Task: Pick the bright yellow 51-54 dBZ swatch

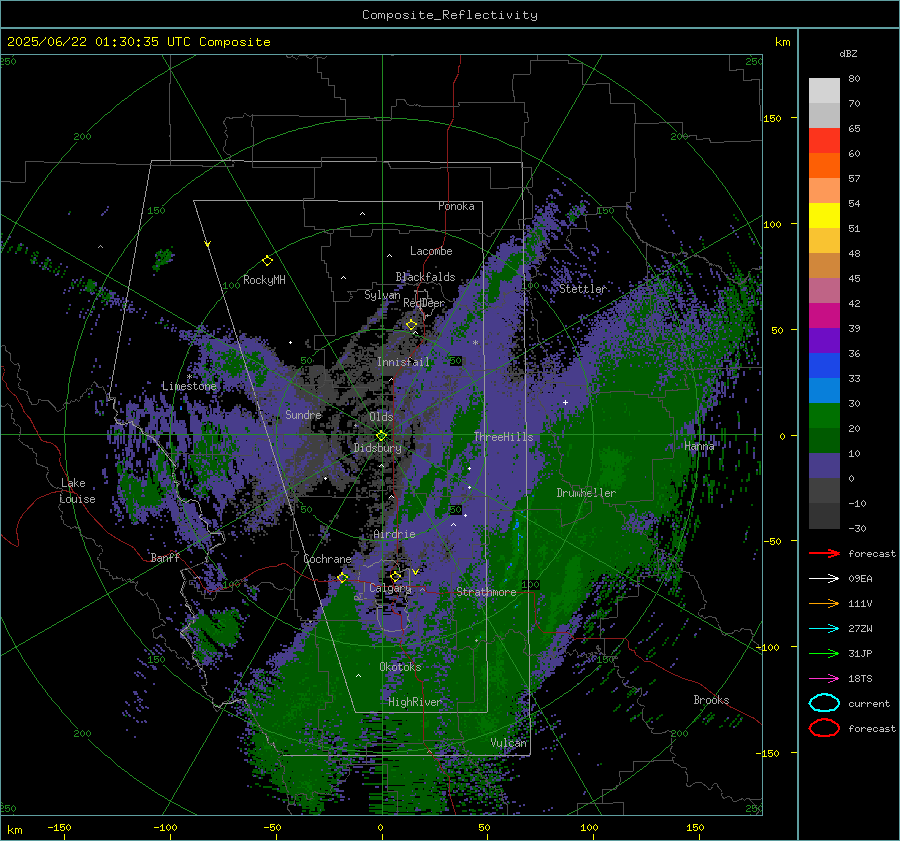Action: pyautogui.click(x=824, y=216)
